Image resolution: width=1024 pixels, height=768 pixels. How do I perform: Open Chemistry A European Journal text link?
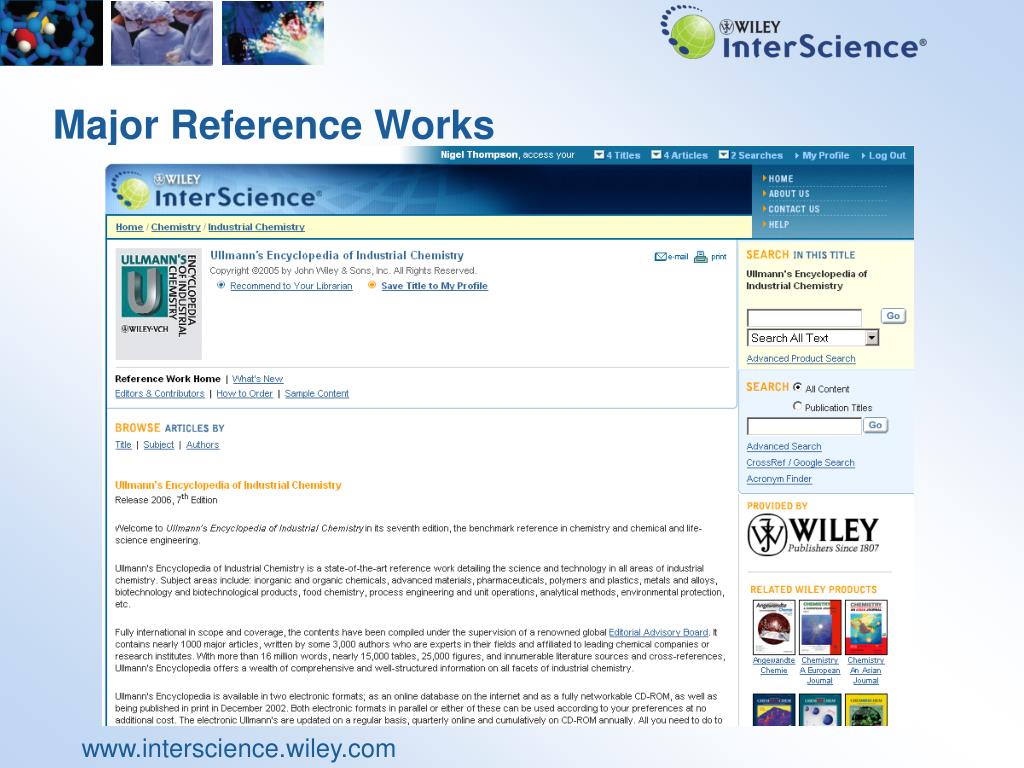pyautogui.click(x=820, y=671)
